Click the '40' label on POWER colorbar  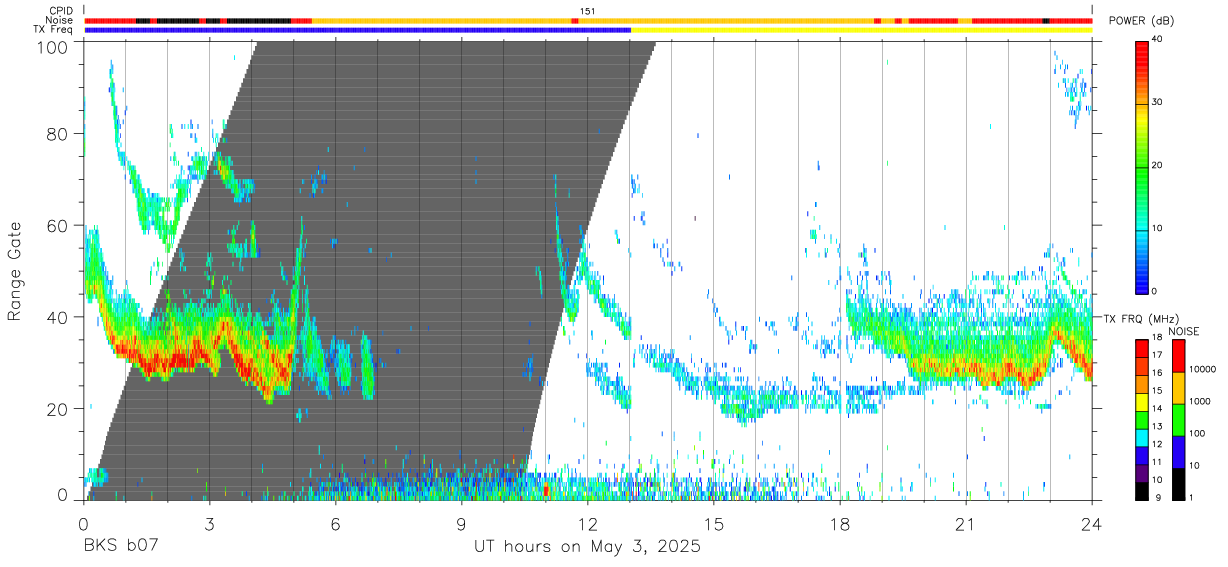tap(1159, 40)
